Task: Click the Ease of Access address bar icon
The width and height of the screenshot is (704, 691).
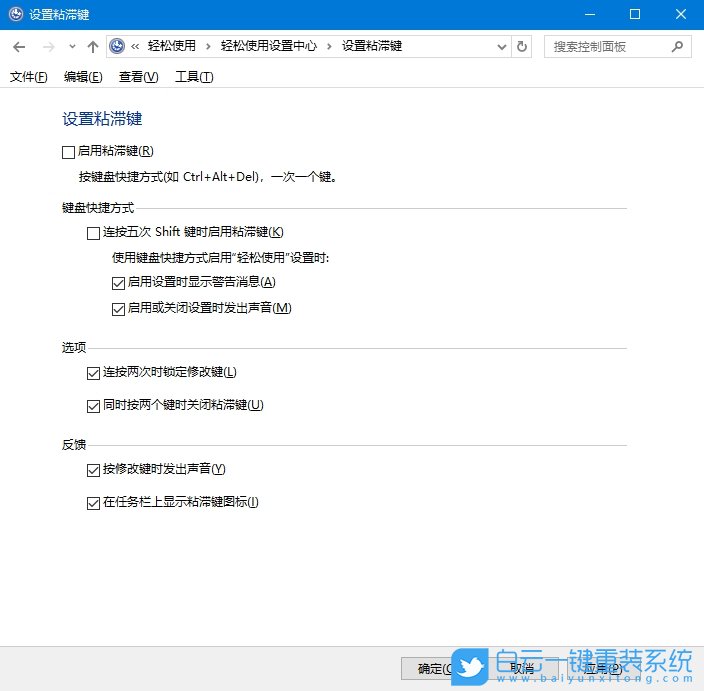Action: (117, 46)
